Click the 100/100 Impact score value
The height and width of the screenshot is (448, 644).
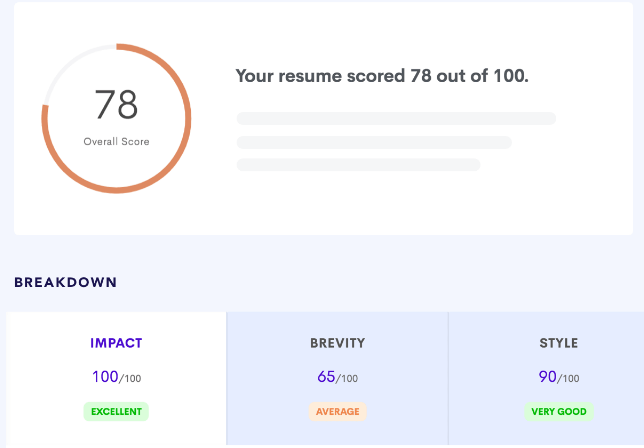click(116, 377)
